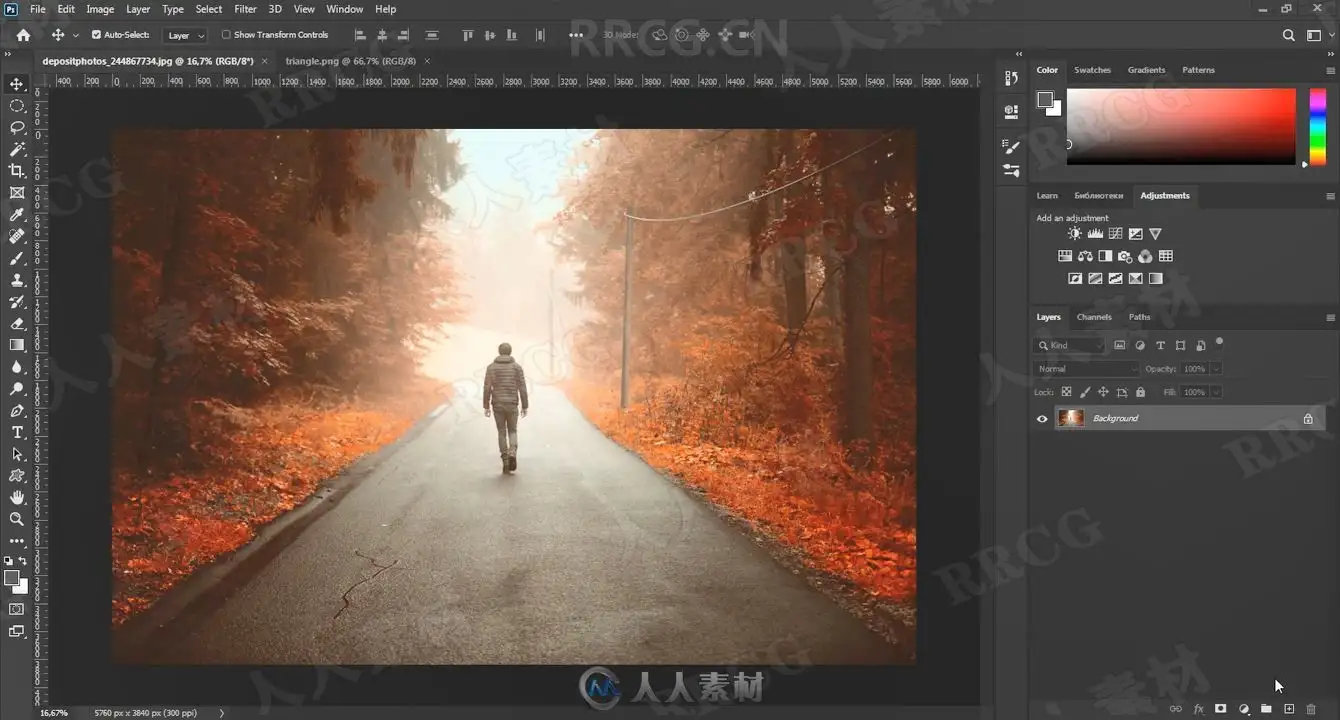
Task: Open the Normal blend mode dropdown
Action: click(x=1085, y=369)
